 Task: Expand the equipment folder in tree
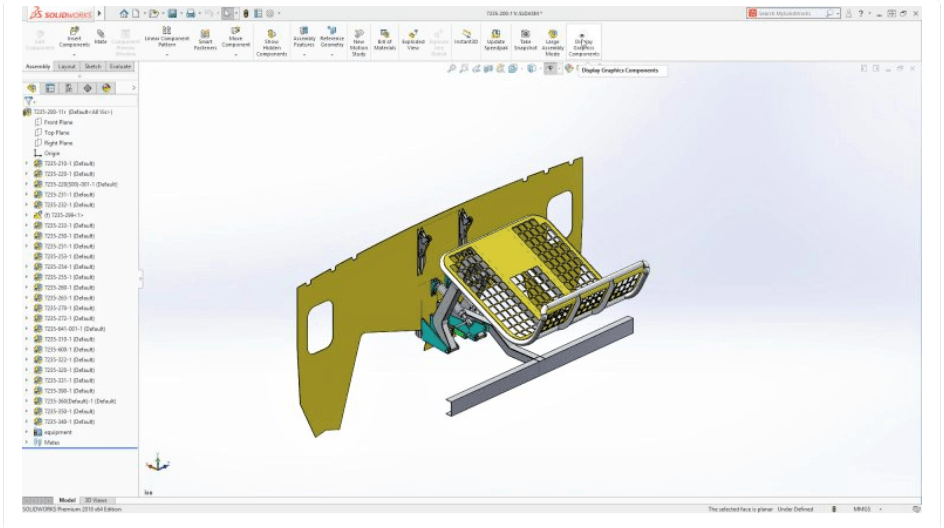click(27, 432)
